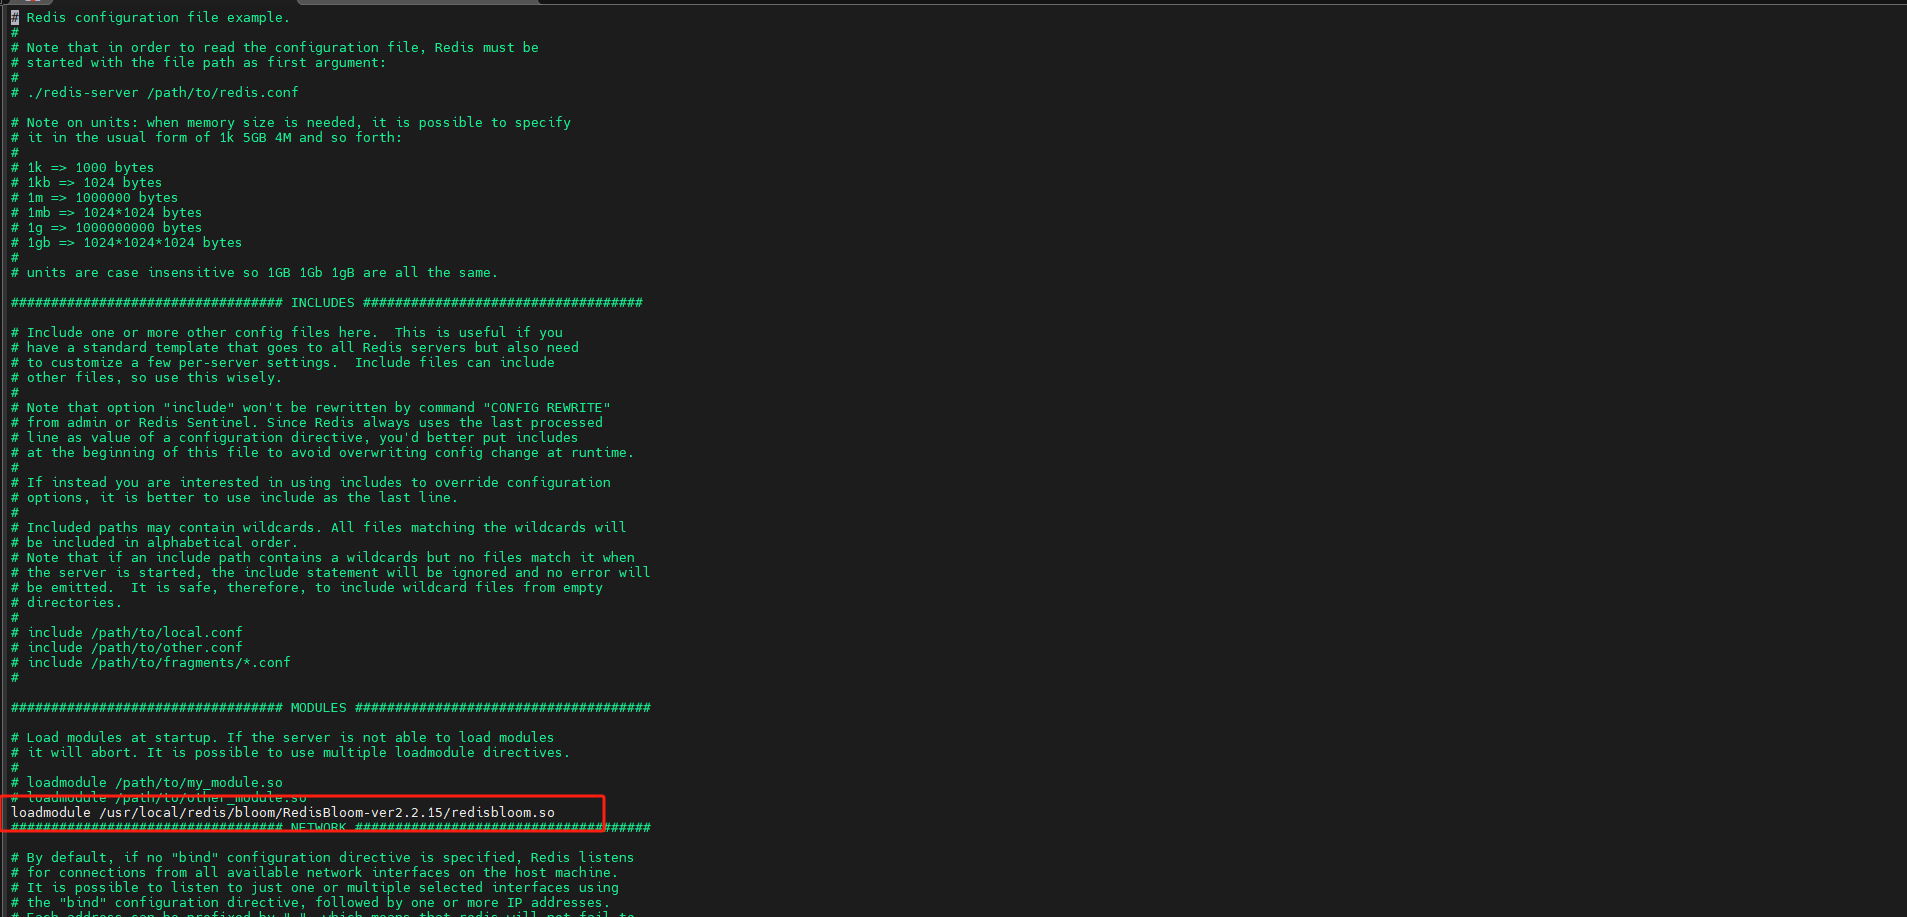Click the NETWORK section header
Screen dimensions: 1907x917
point(318,828)
